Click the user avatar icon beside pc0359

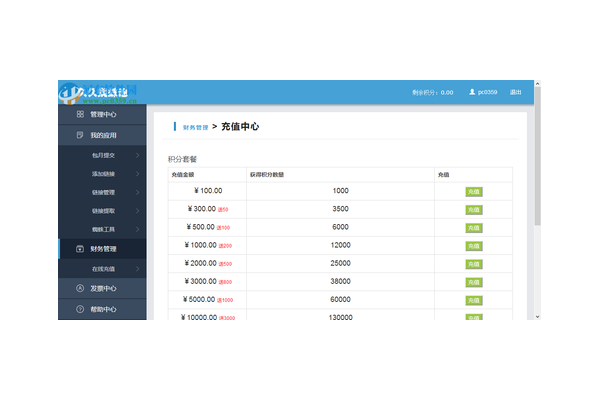click(471, 92)
